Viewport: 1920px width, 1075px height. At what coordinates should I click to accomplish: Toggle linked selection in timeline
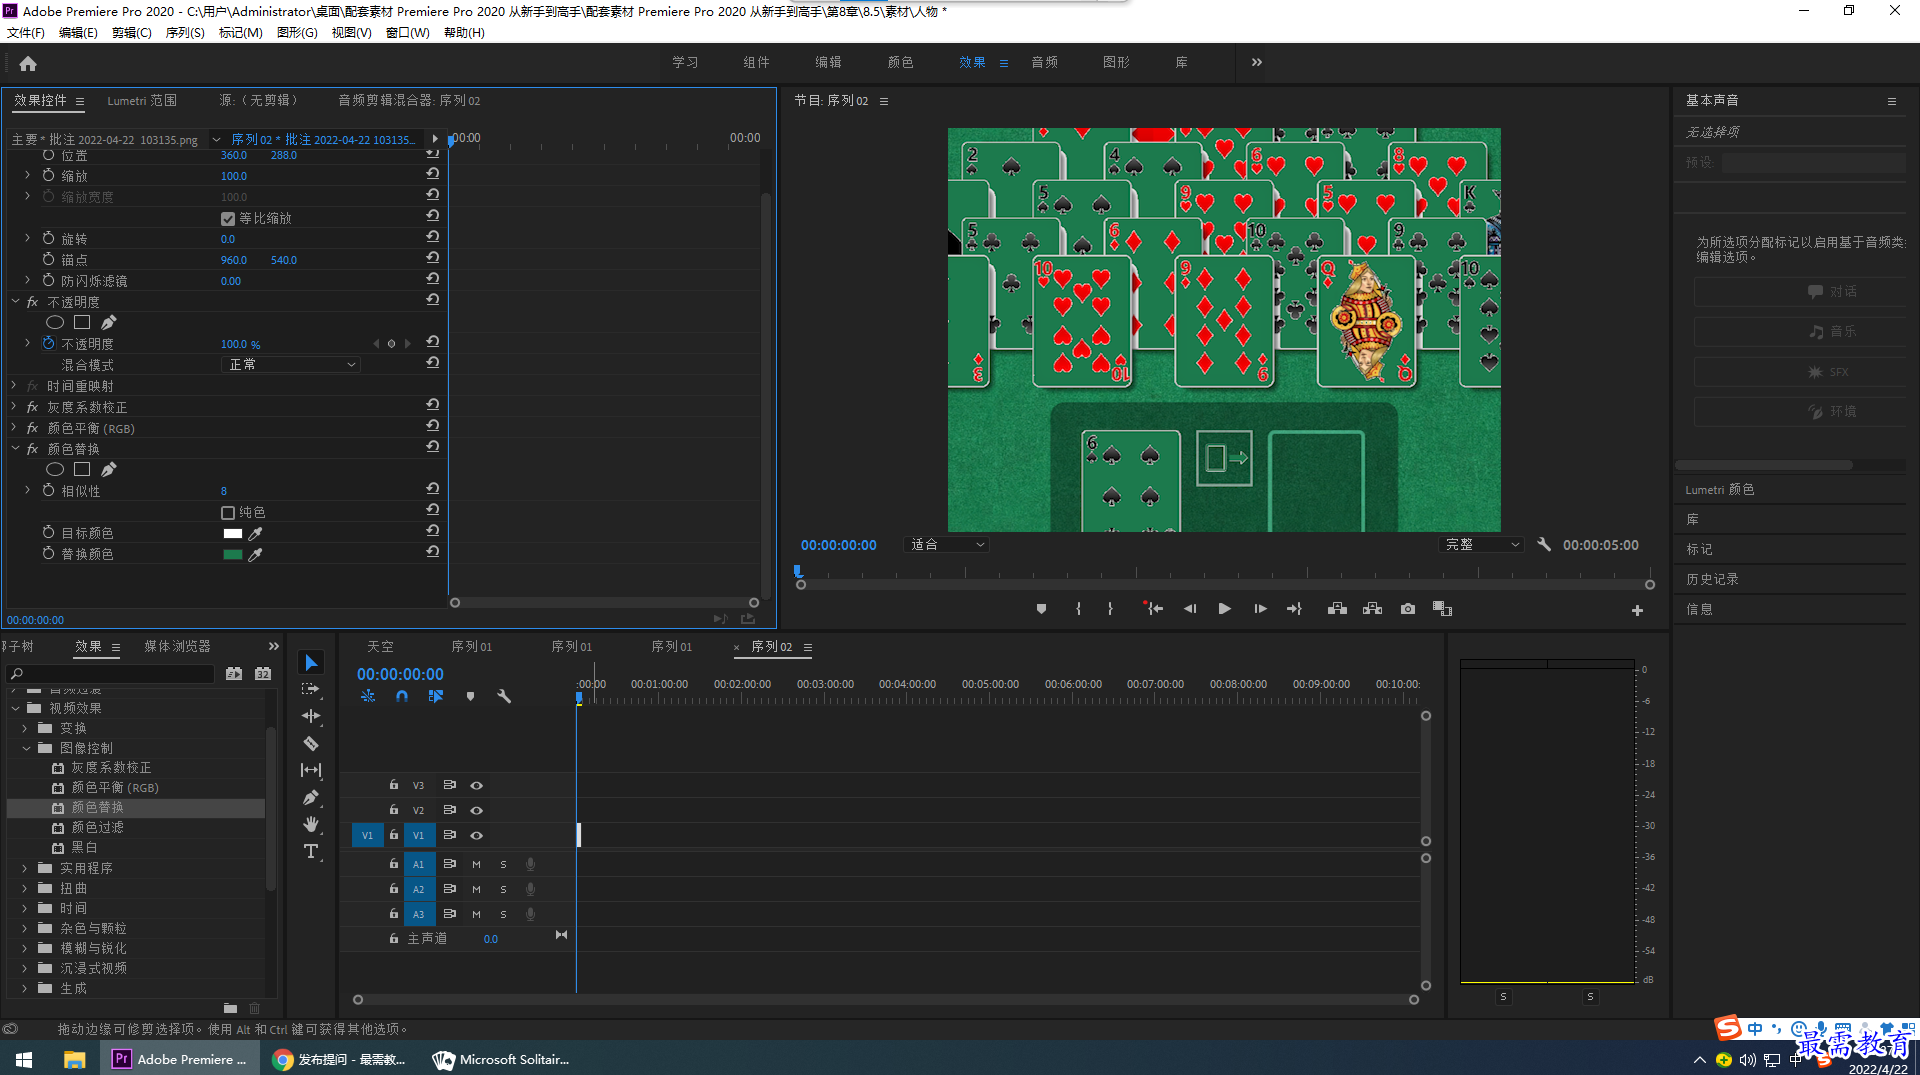(x=436, y=696)
